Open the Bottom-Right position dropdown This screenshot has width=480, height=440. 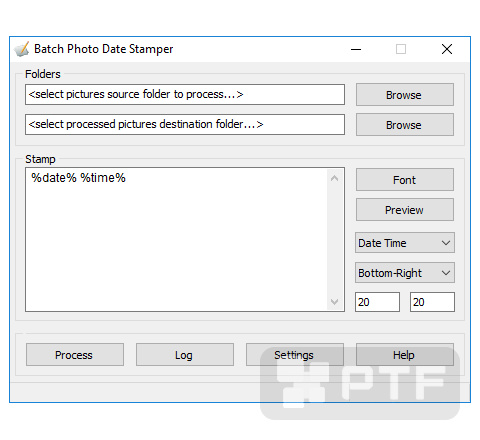click(405, 273)
